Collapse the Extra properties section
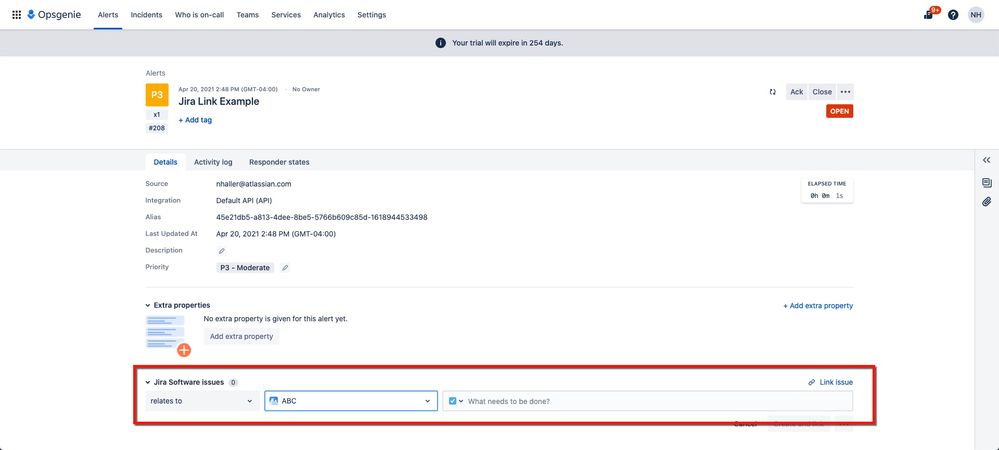 [x=148, y=305]
